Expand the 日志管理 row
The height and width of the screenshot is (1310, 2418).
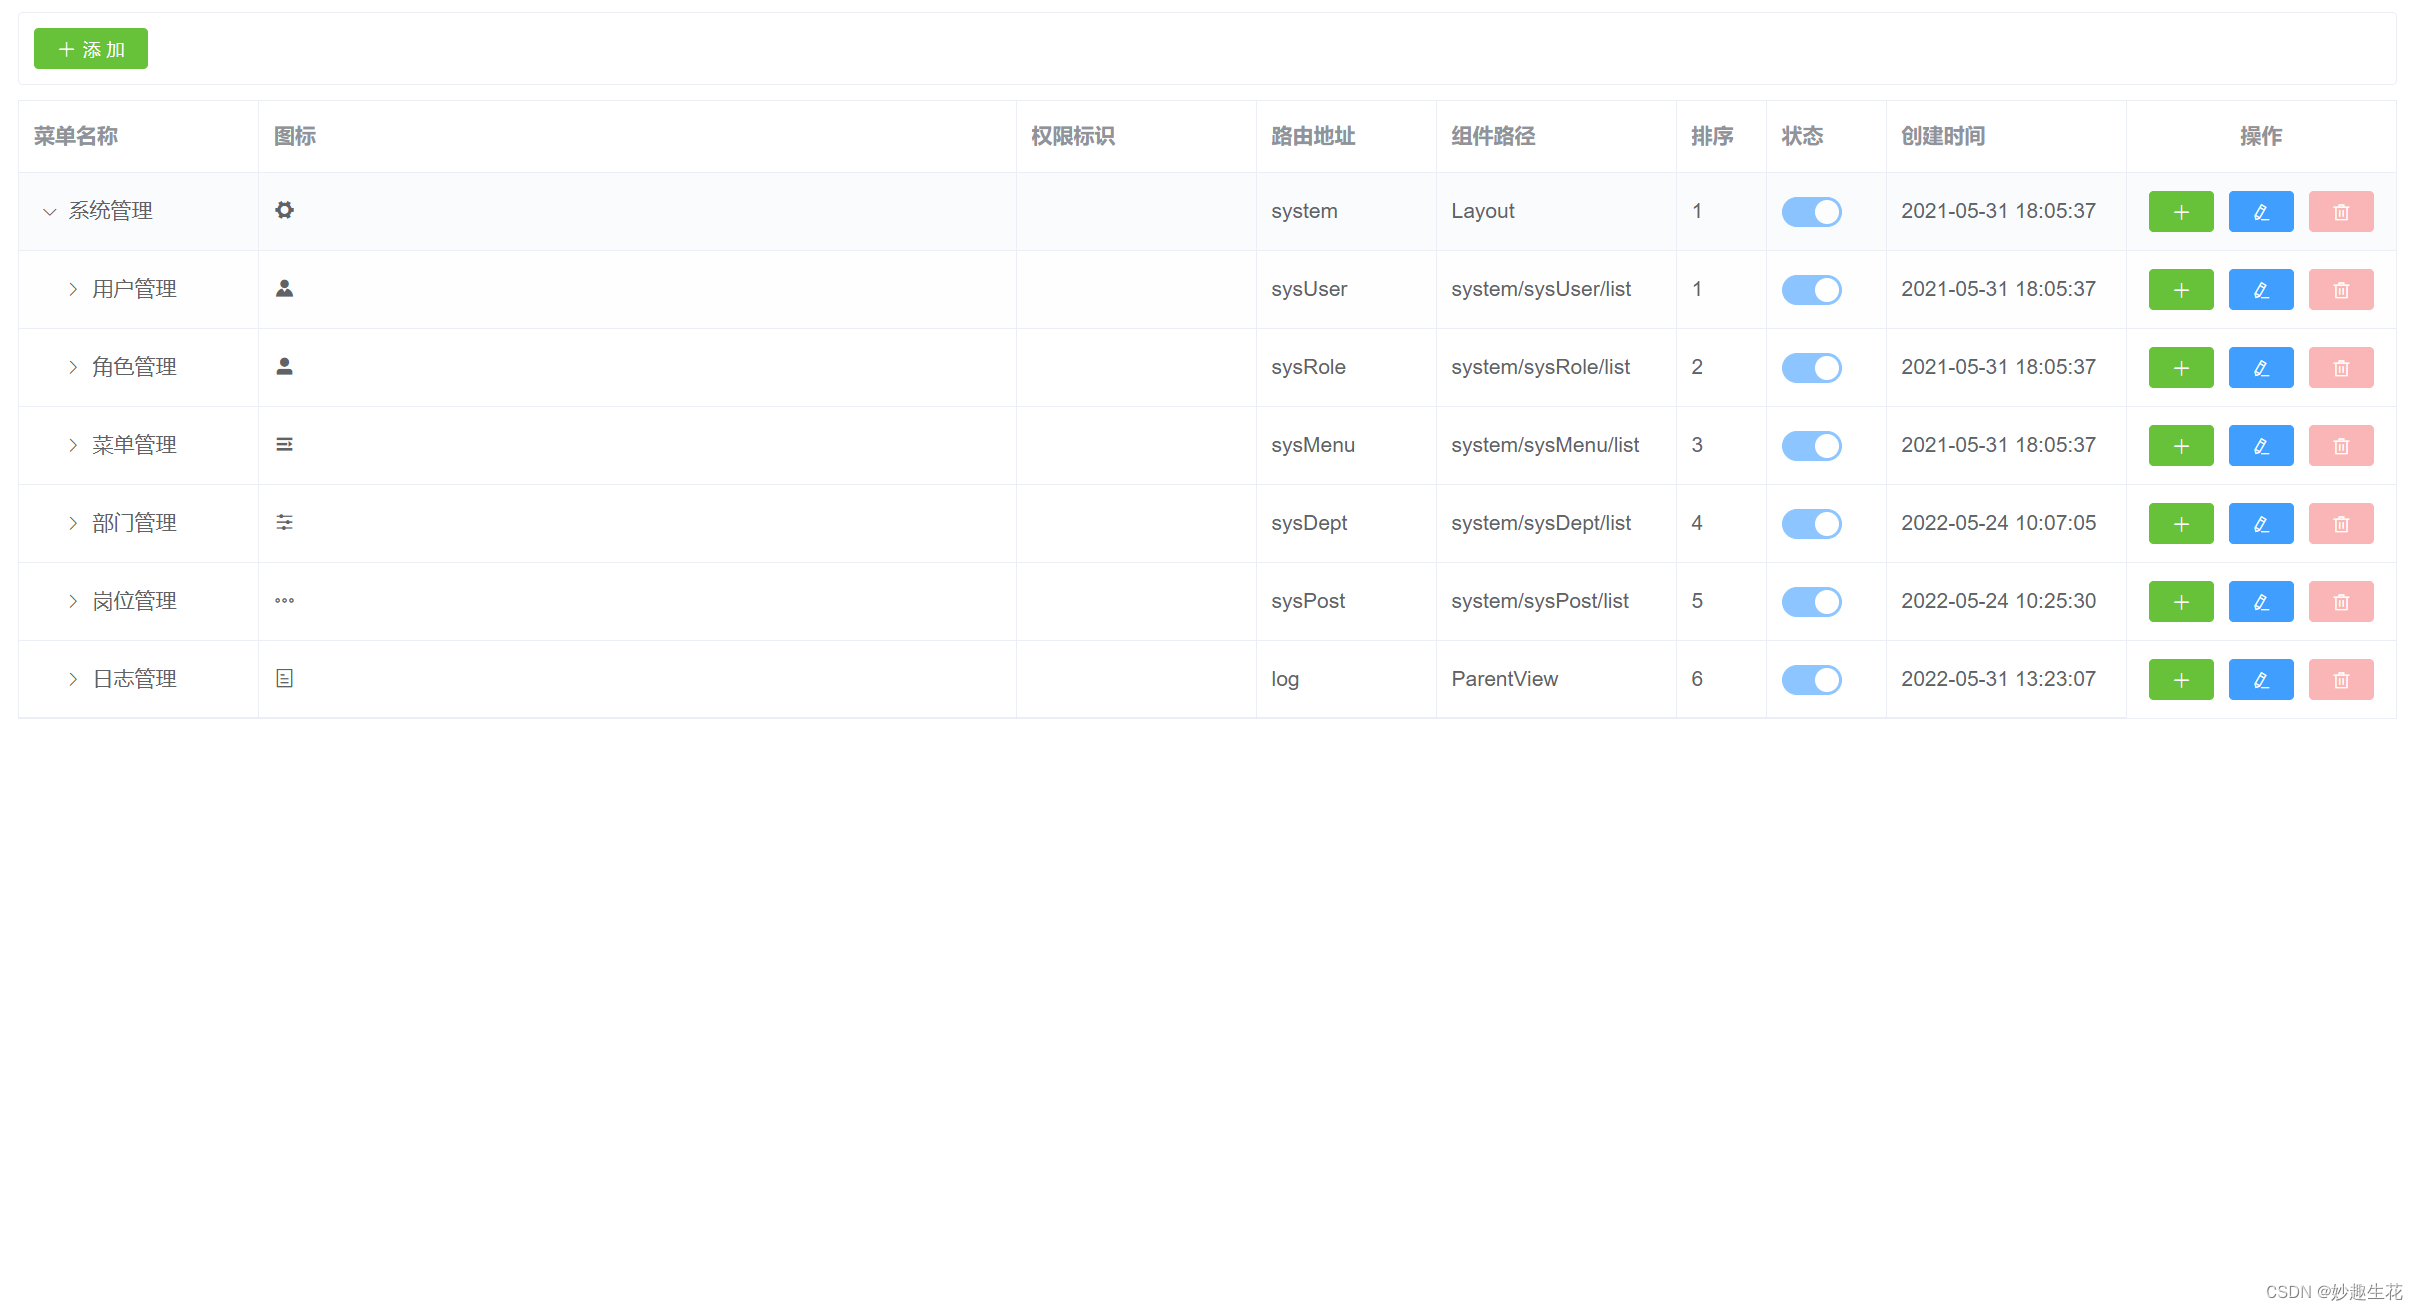coord(73,680)
